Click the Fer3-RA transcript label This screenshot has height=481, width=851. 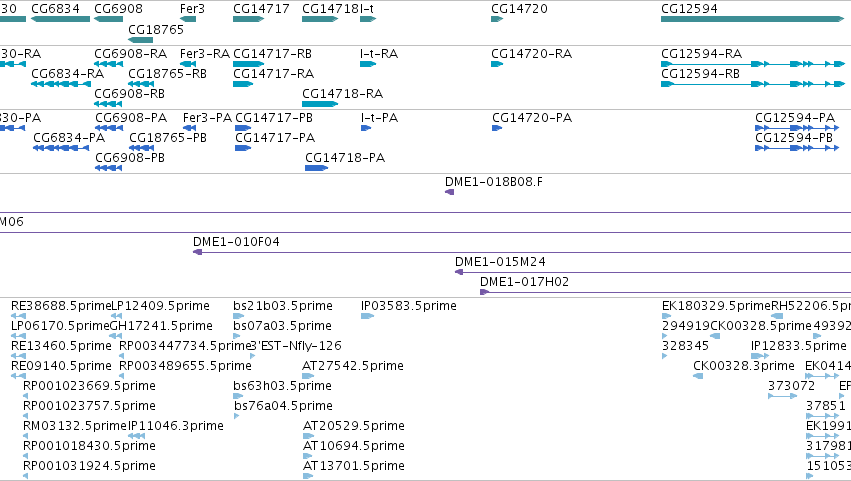205,54
